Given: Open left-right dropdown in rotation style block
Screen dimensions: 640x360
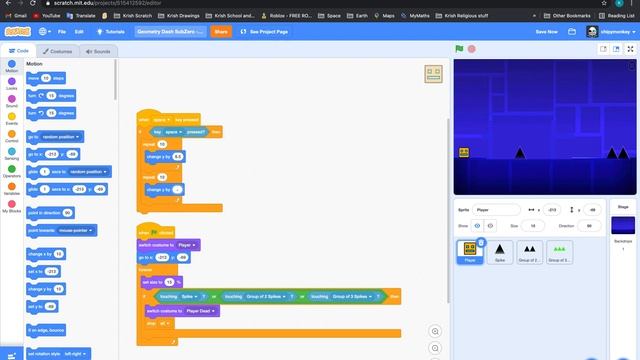Looking at the screenshot, I should pyautogui.click(x=75, y=354).
